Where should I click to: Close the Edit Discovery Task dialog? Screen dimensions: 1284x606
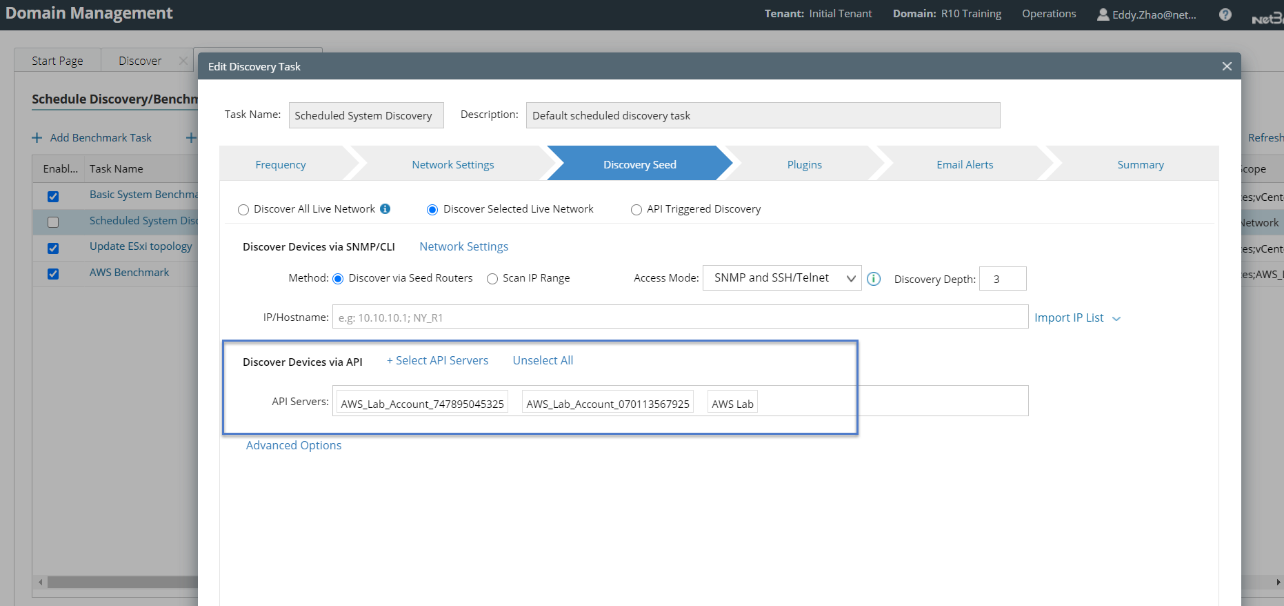(1227, 66)
